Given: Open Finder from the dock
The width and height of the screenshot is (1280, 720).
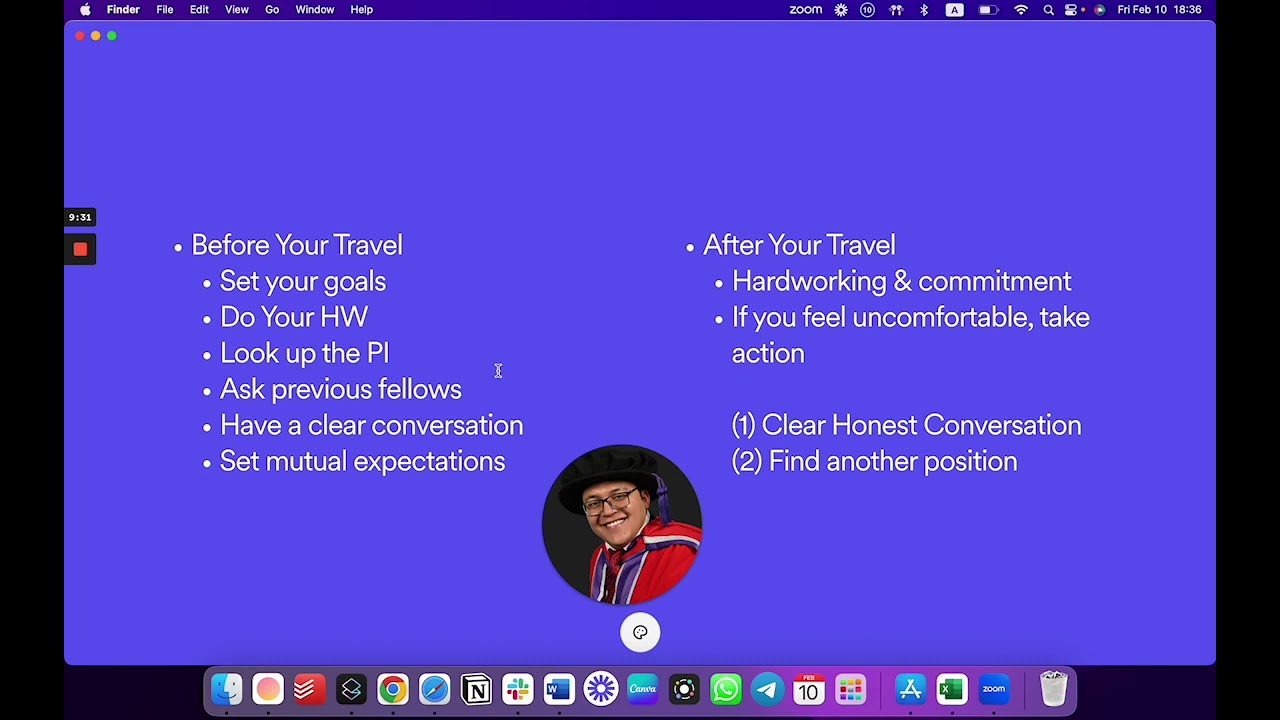Looking at the screenshot, I should pos(226,689).
